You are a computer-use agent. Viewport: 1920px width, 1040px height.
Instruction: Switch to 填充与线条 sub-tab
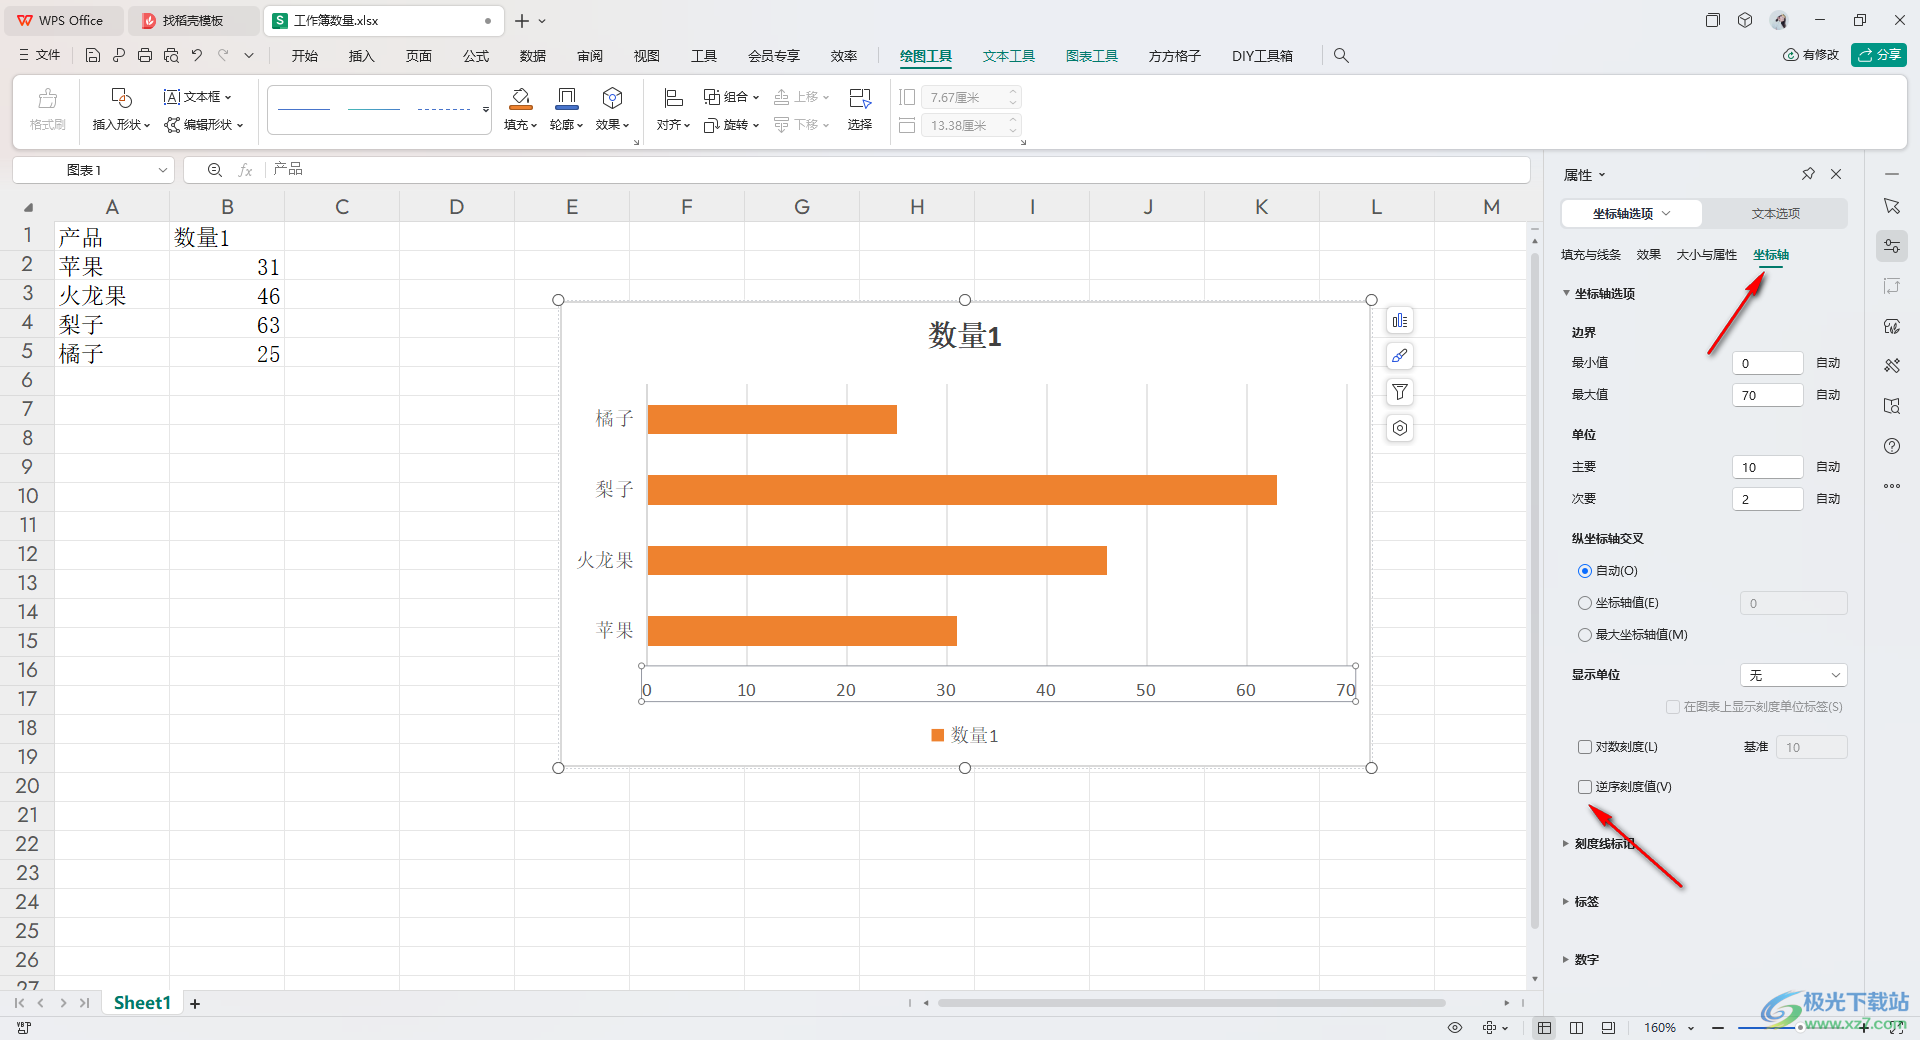coord(1591,255)
